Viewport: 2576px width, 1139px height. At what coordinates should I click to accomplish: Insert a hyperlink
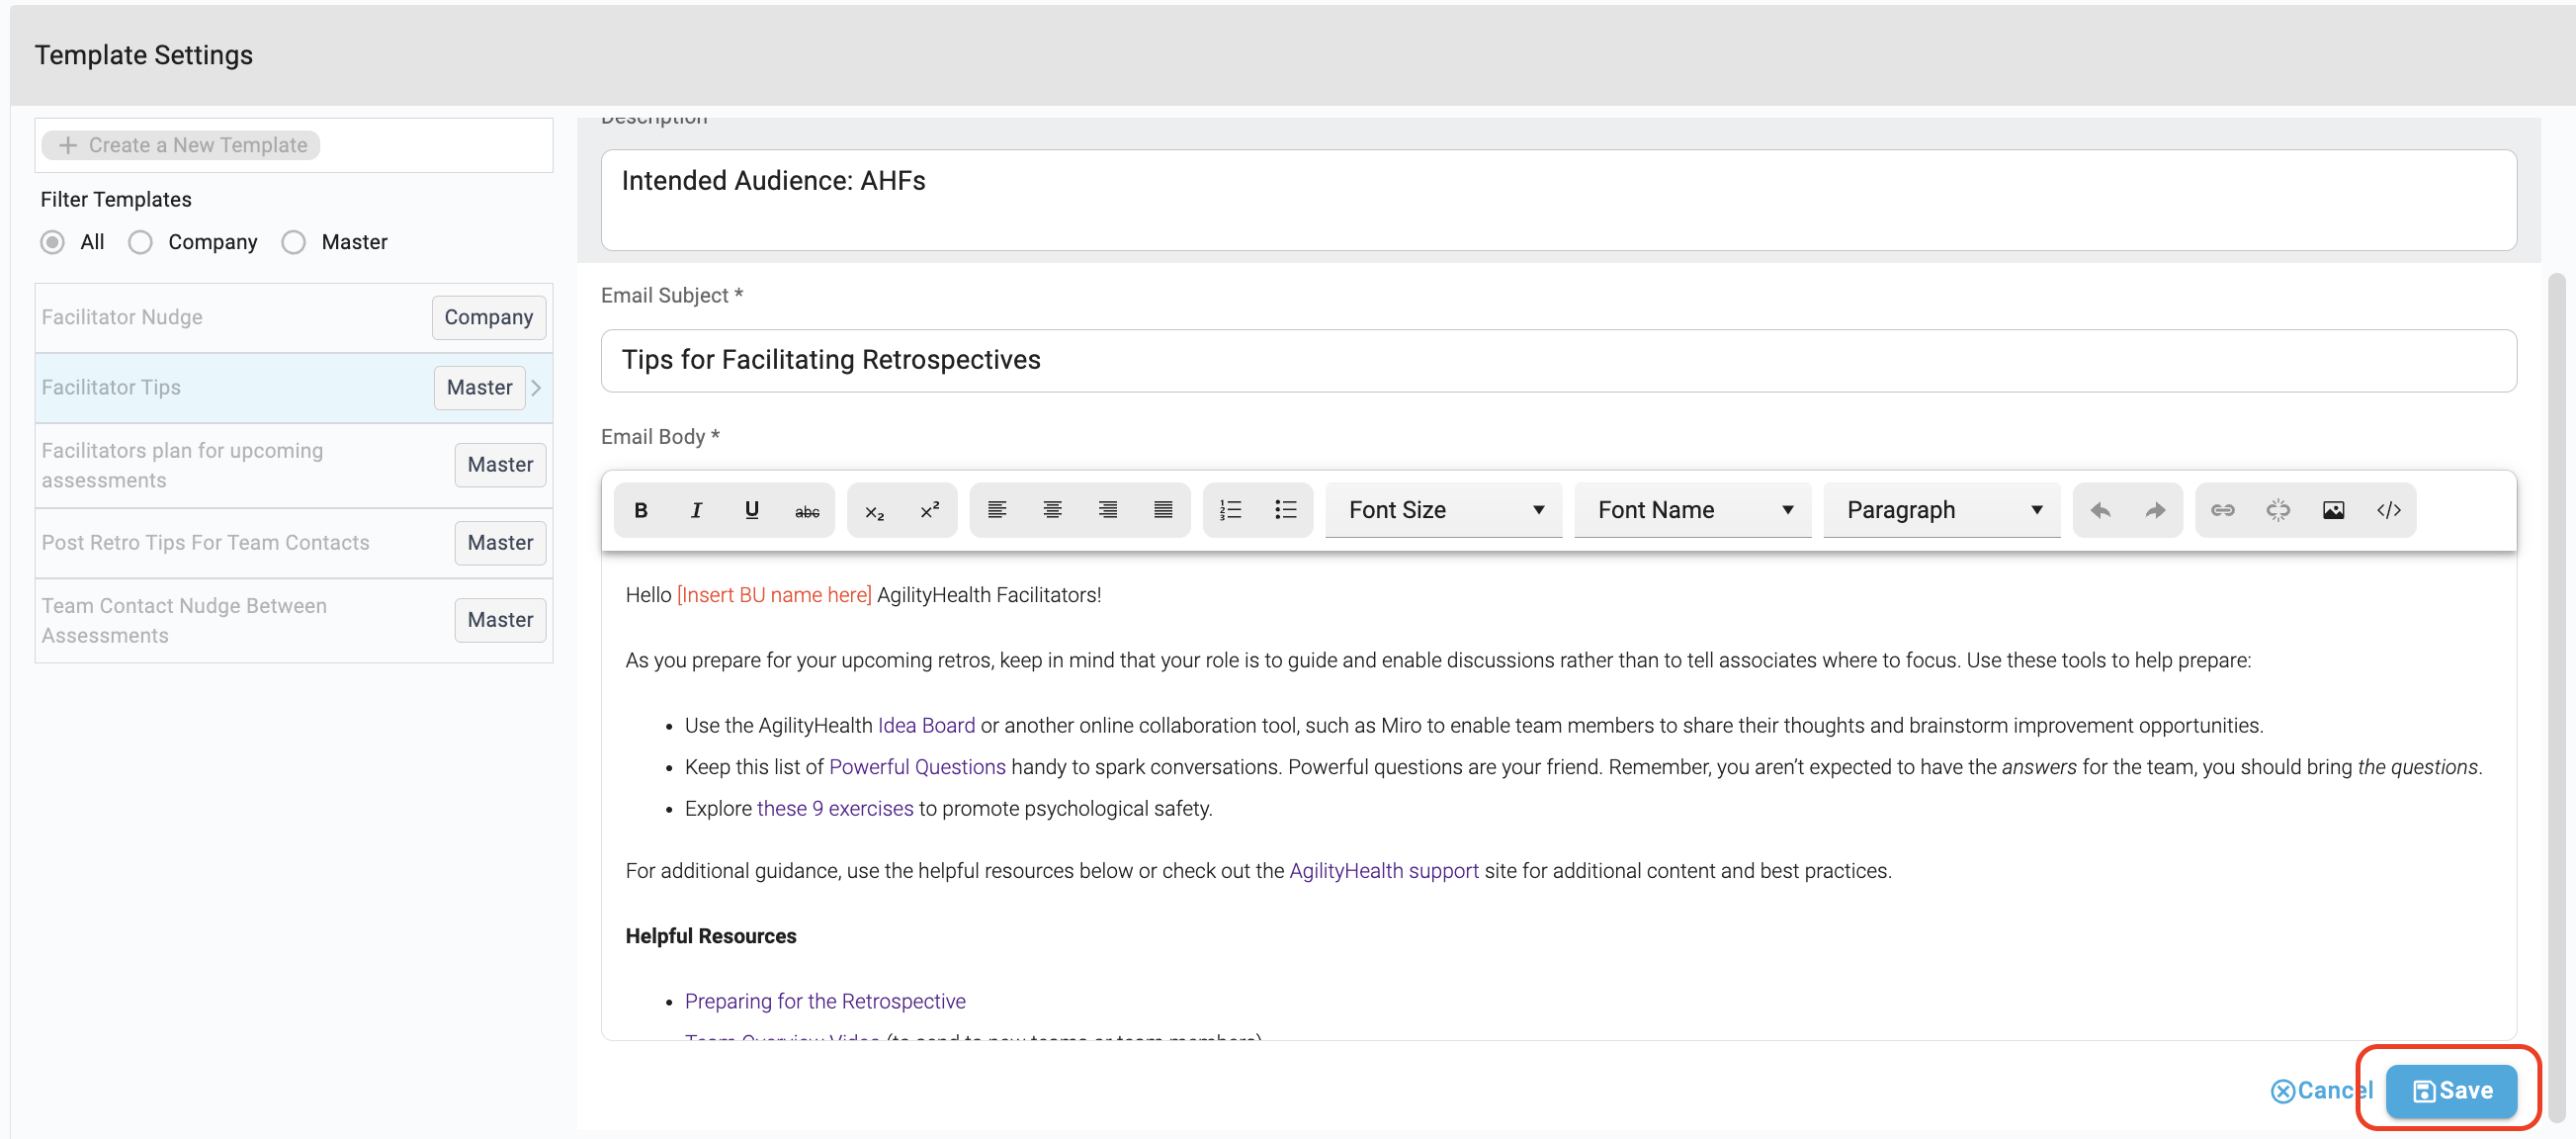[2222, 510]
